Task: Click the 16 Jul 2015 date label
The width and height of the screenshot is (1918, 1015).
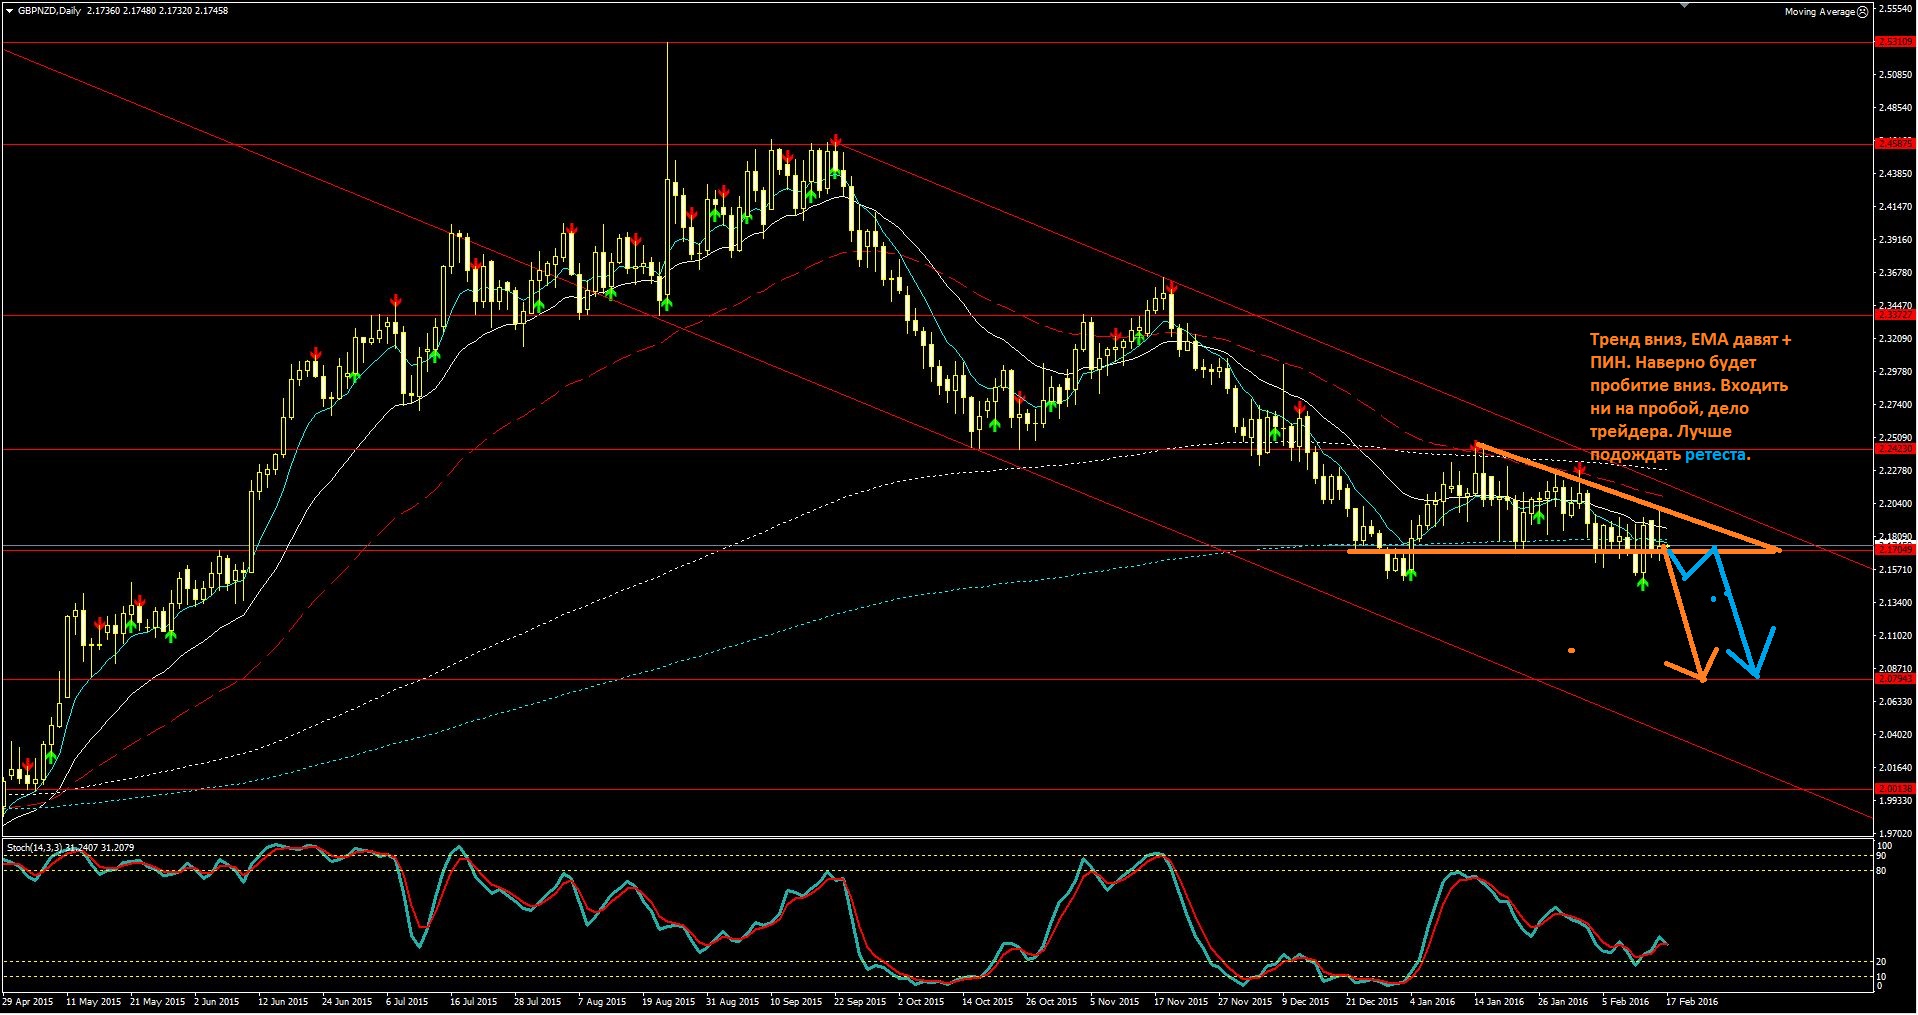Action: click(473, 1002)
